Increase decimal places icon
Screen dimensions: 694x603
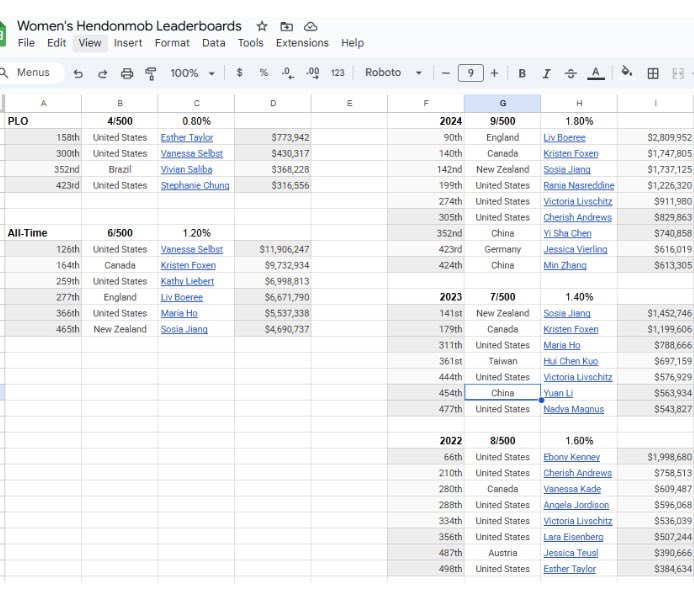tap(312, 73)
